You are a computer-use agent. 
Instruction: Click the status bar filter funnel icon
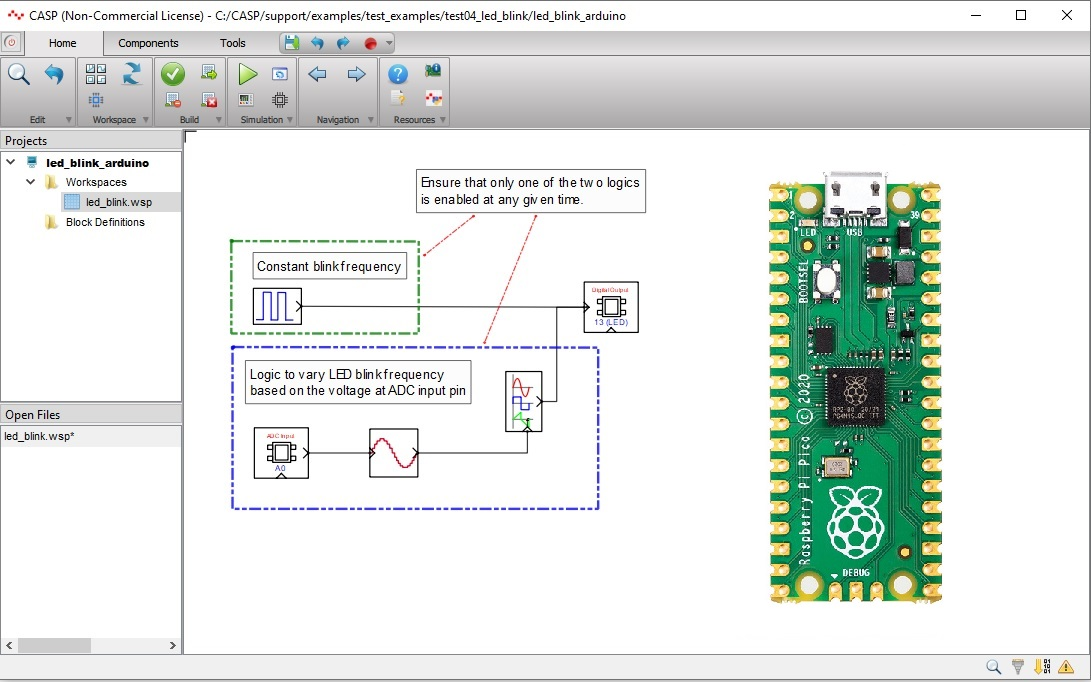coord(1018,667)
